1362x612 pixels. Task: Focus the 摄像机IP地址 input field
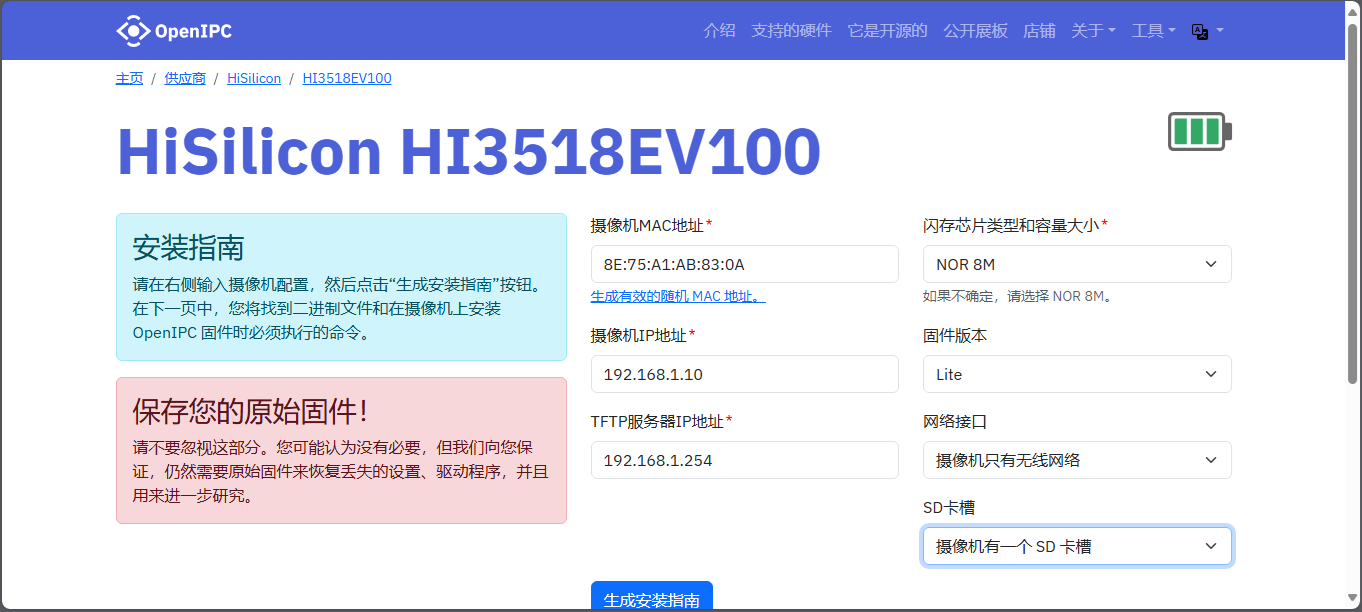[x=745, y=374]
